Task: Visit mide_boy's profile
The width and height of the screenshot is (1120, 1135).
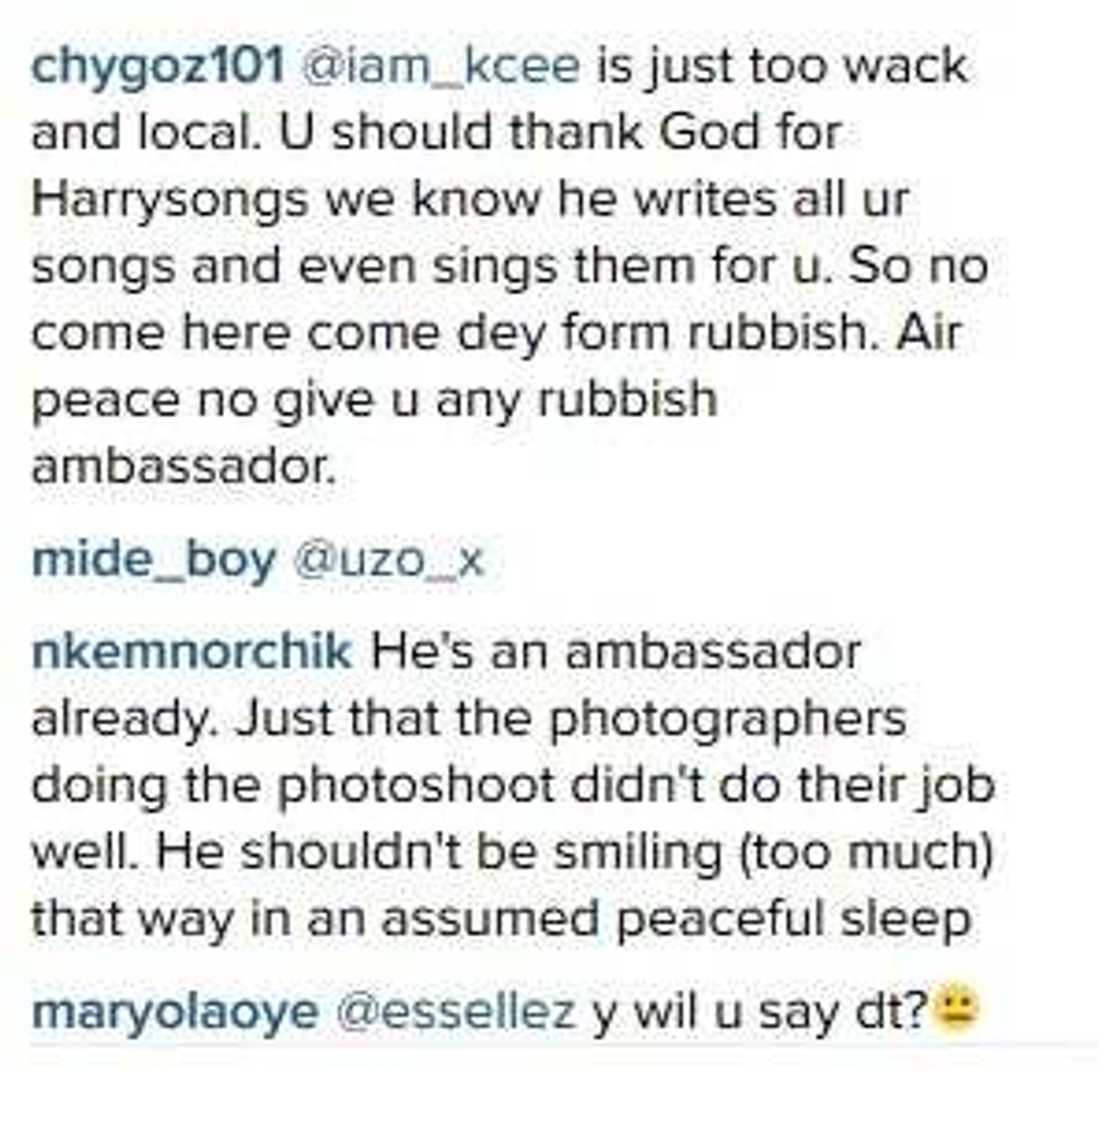Action: pyautogui.click(x=153, y=561)
